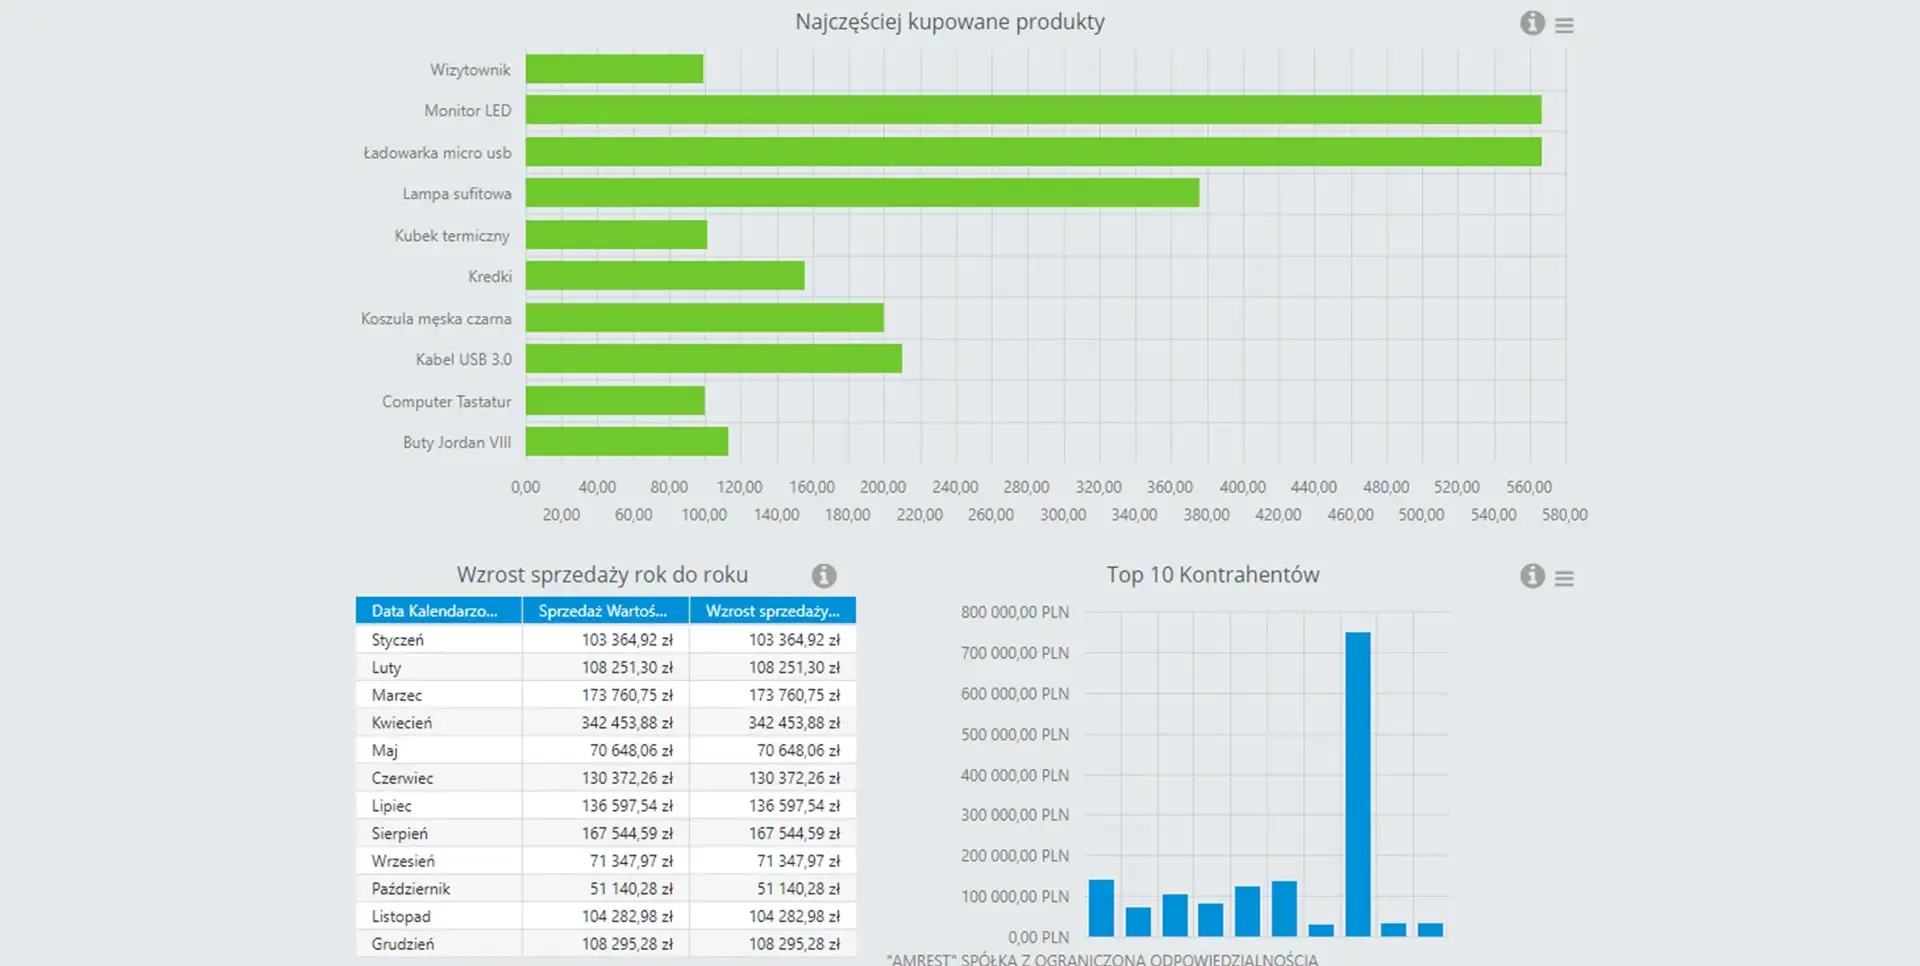Click the Sprzedaż Wartoś... column header
This screenshot has width=1920, height=966.
pos(604,610)
